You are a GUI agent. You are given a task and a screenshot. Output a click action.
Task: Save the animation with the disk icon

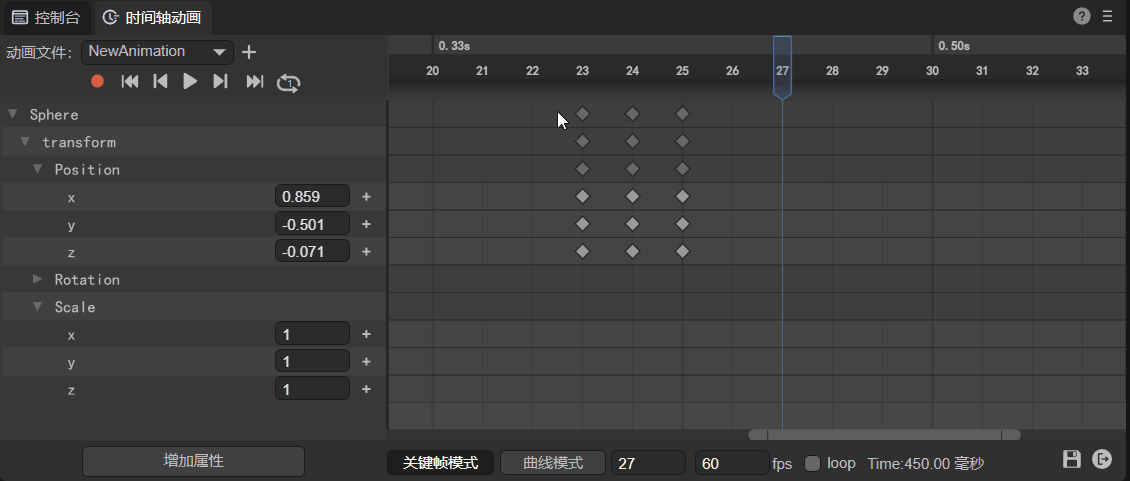click(1072, 459)
